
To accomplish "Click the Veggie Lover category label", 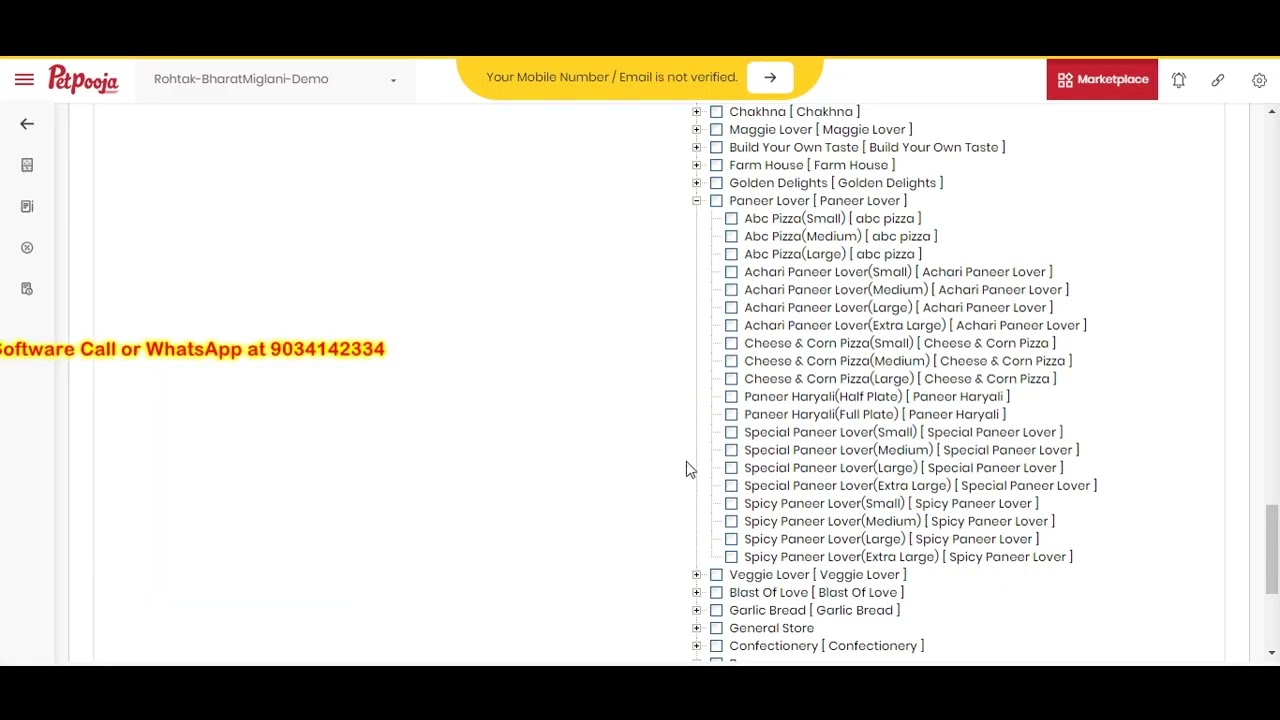I will click(818, 575).
